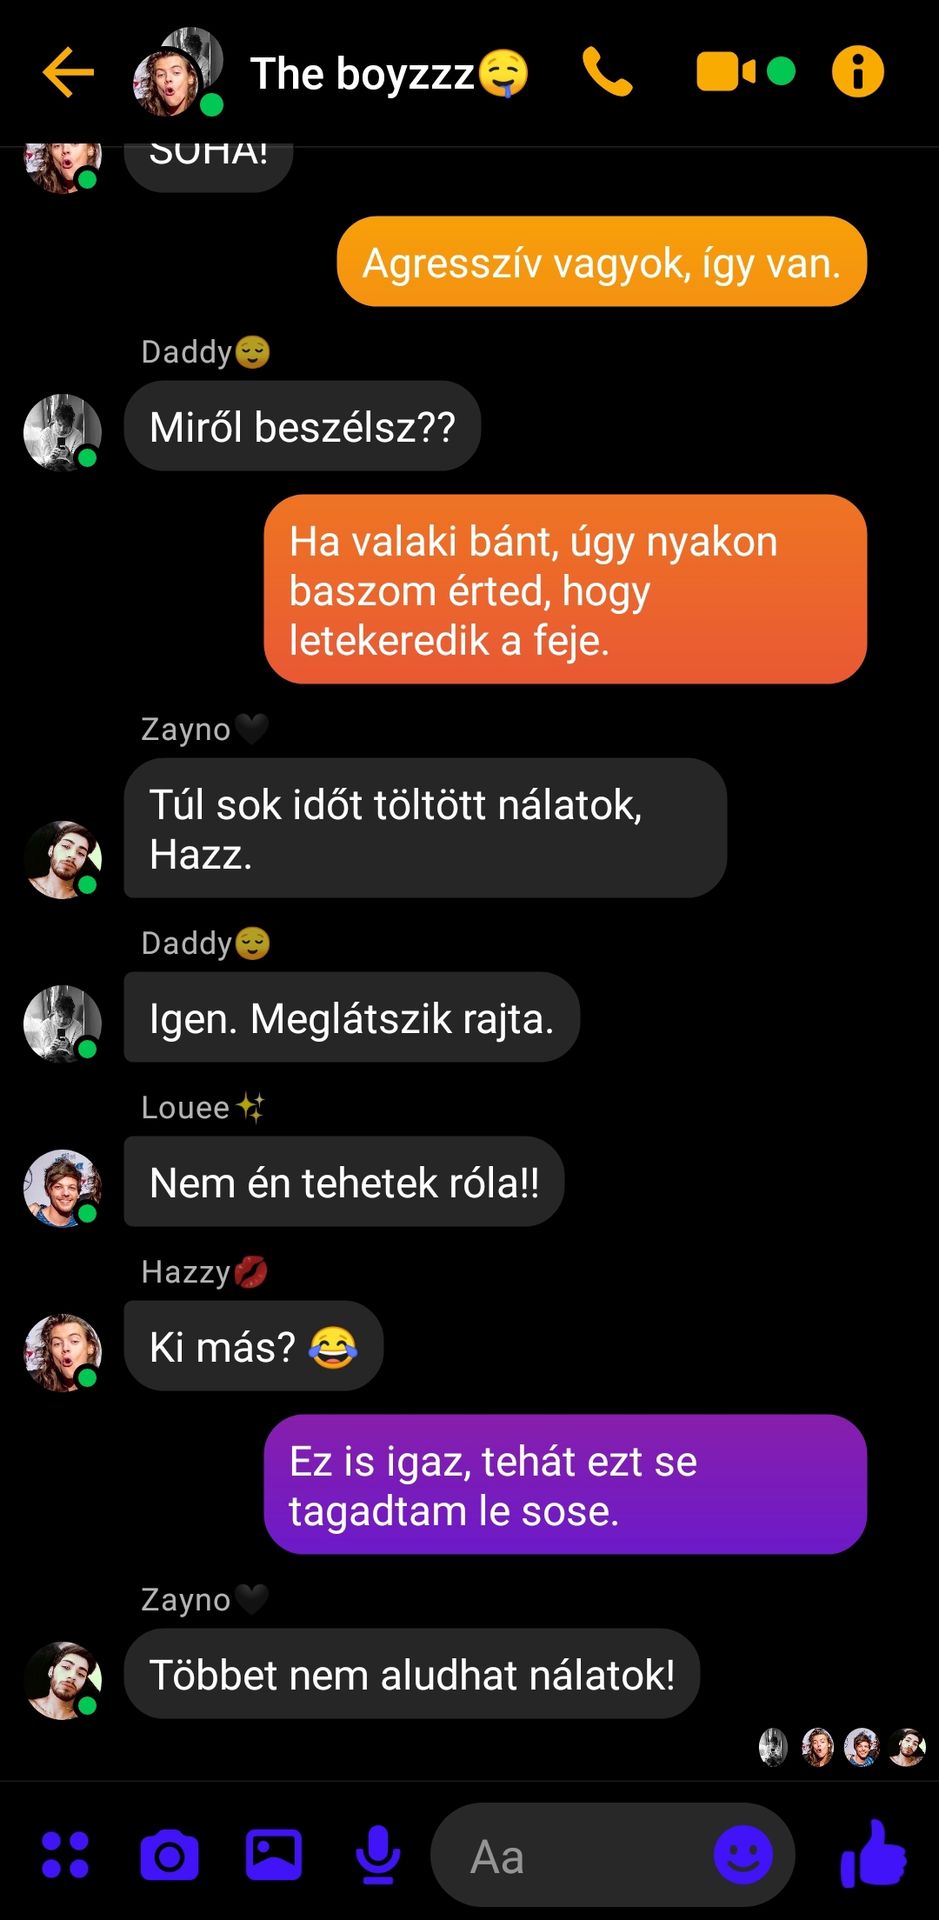View the seen-by avatars below last message

tap(842, 1748)
